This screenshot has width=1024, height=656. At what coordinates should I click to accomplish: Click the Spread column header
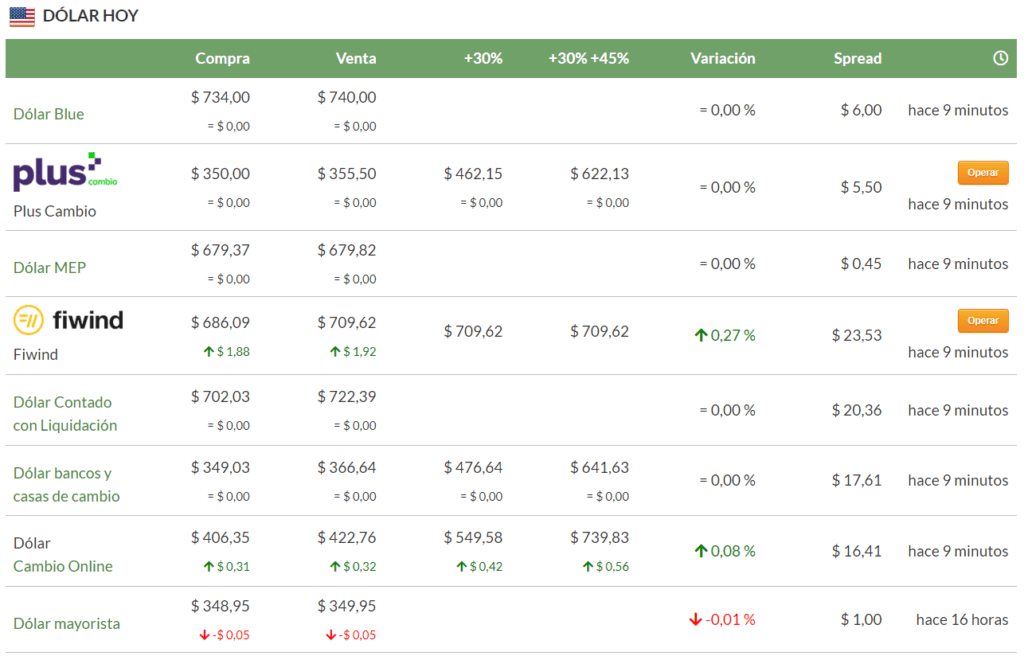click(857, 58)
